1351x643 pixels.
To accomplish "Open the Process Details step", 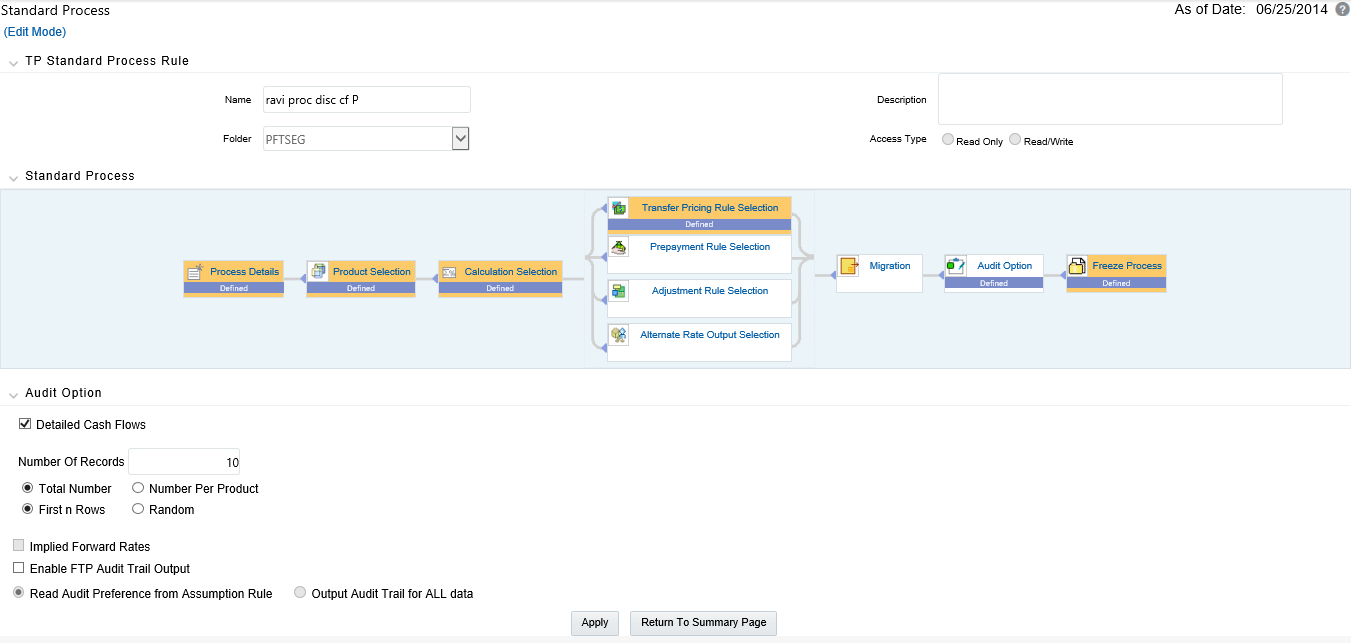I will 244,272.
